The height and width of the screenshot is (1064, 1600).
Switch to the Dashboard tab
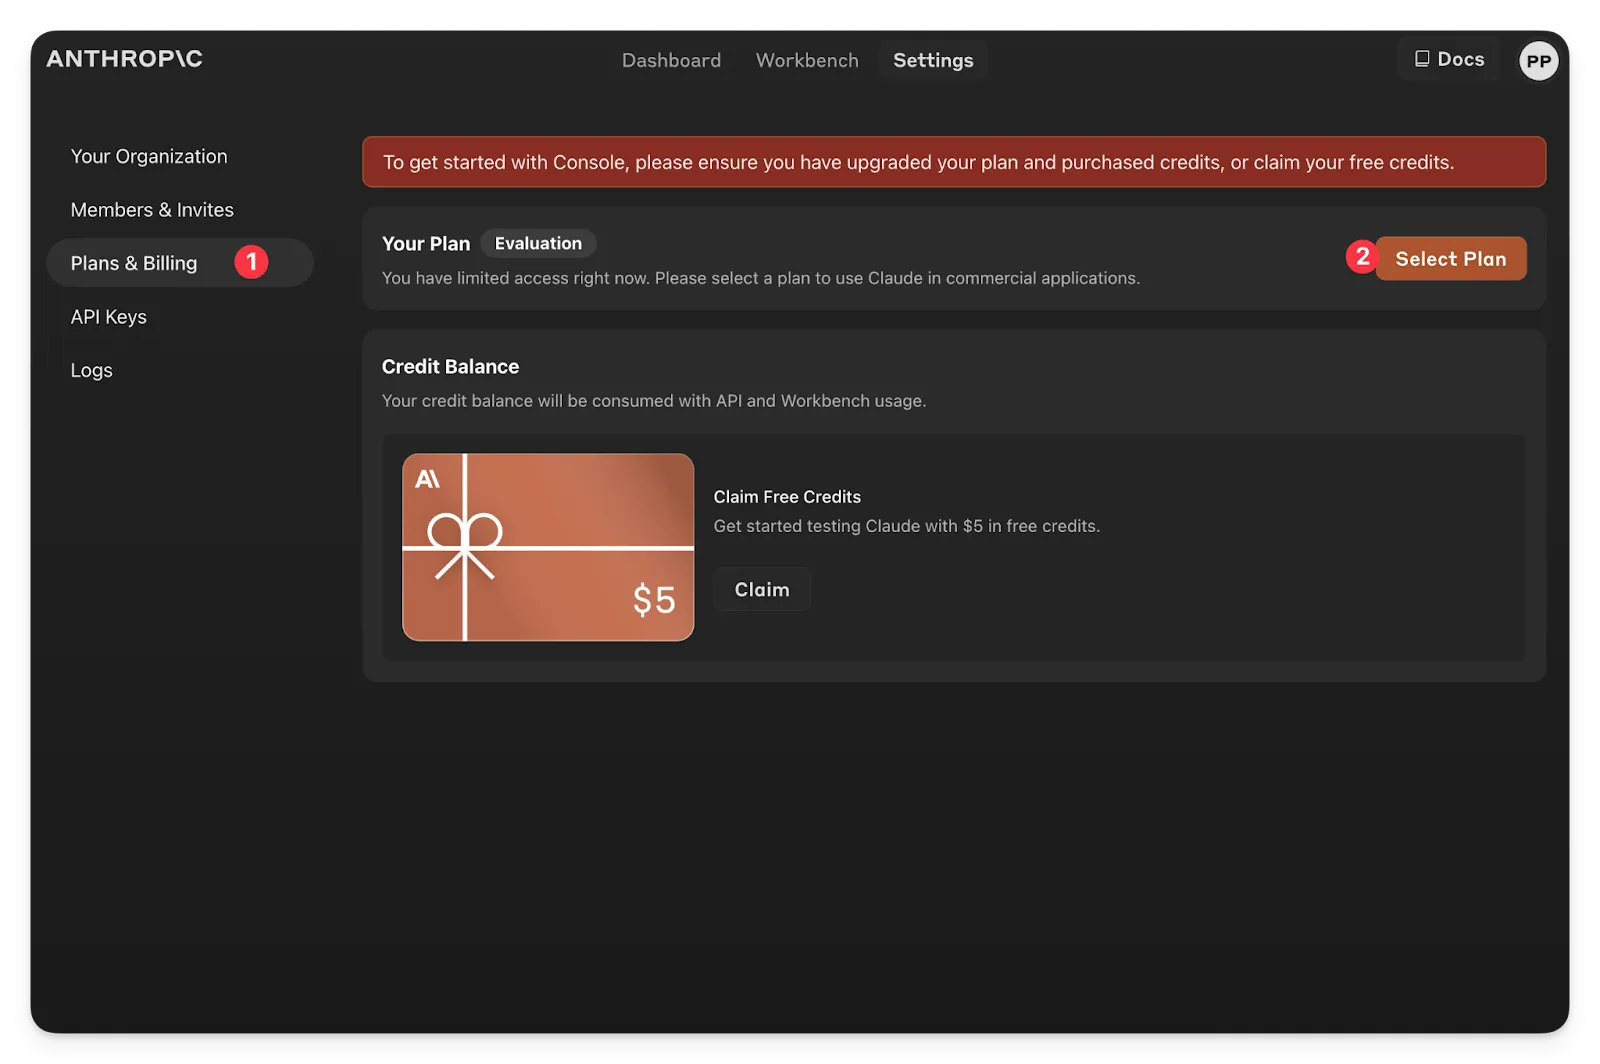[x=671, y=60]
